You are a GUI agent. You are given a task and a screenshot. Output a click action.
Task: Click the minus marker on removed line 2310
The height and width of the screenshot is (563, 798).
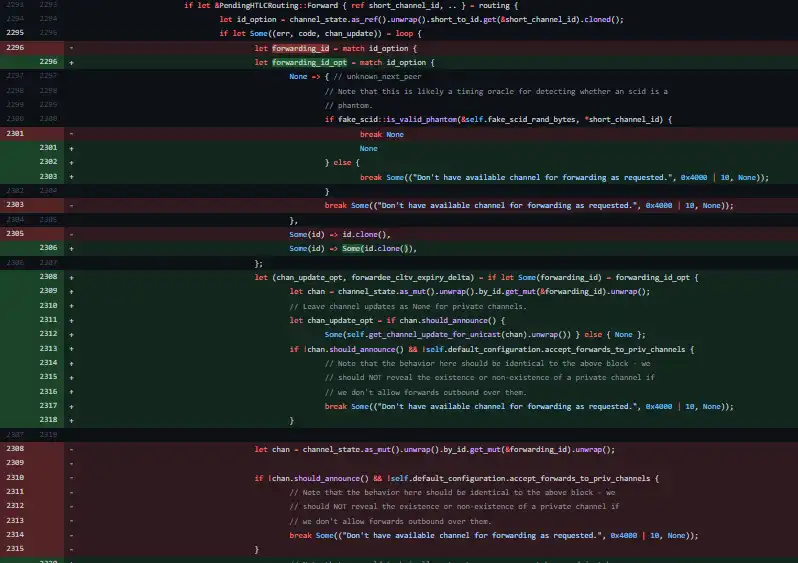72,478
